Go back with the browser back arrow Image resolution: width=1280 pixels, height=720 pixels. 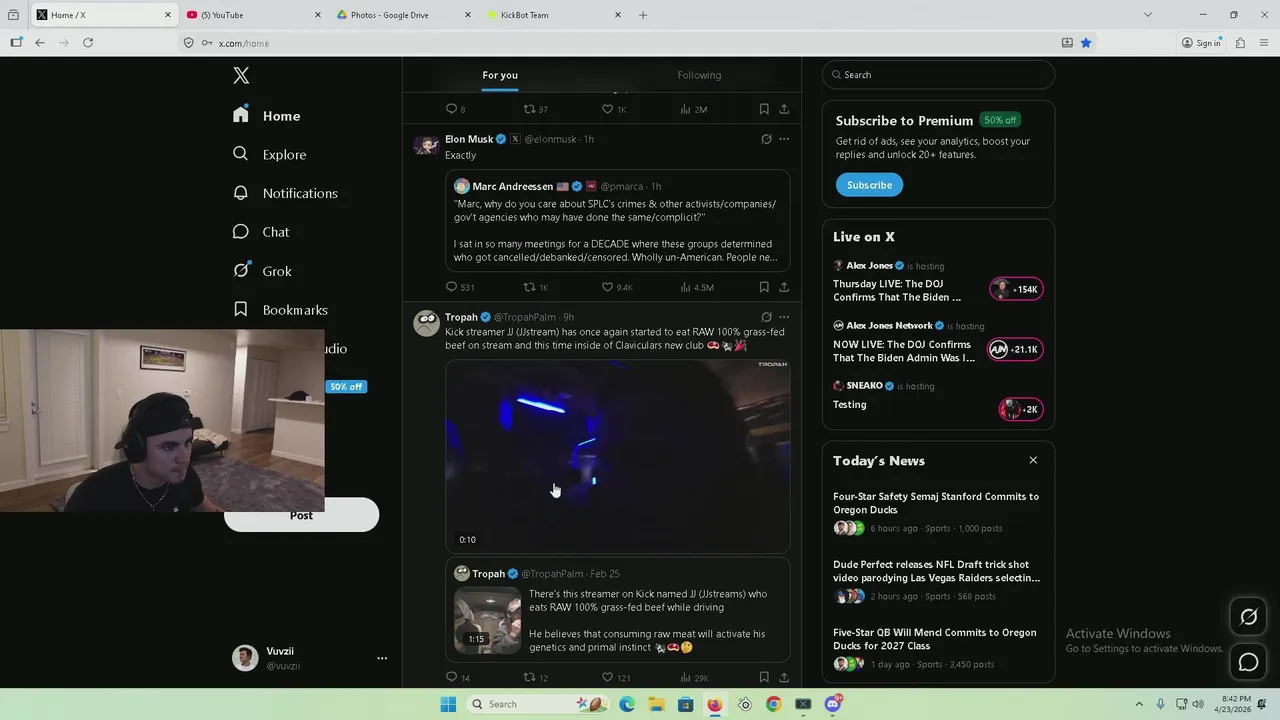[x=40, y=43]
